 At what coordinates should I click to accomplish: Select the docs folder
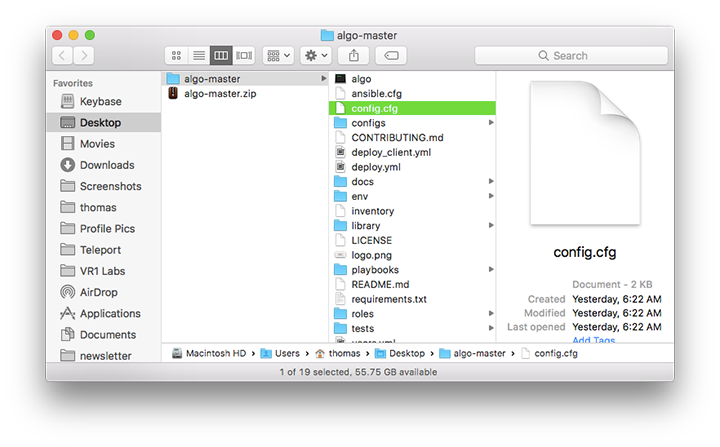tap(412, 181)
